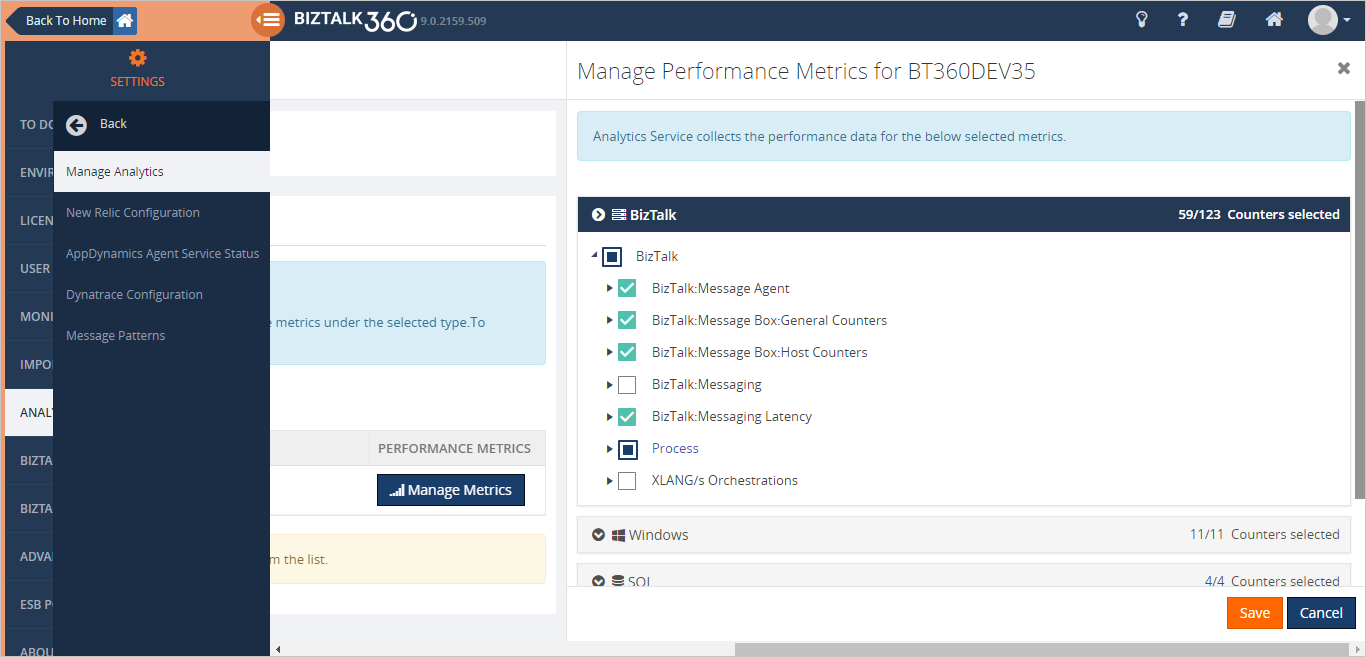The height and width of the screenshot is (657, 1366).
Task: Save the performance metrics selection
Action: tap(1255, 613)
